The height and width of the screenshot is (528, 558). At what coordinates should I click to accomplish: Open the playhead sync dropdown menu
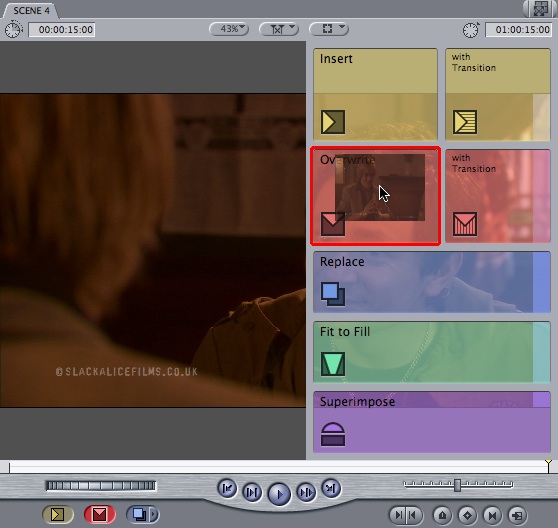coord(279,29)
